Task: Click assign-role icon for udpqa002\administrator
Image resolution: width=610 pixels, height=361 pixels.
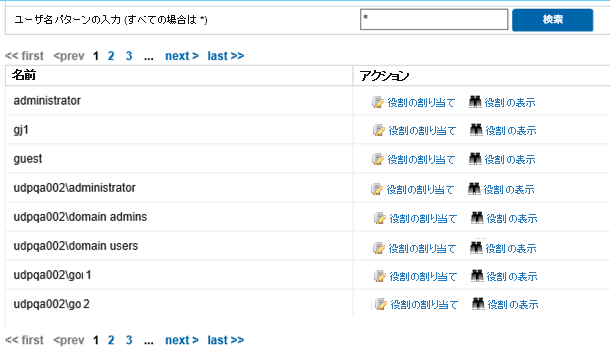Action: click(377, 189)
